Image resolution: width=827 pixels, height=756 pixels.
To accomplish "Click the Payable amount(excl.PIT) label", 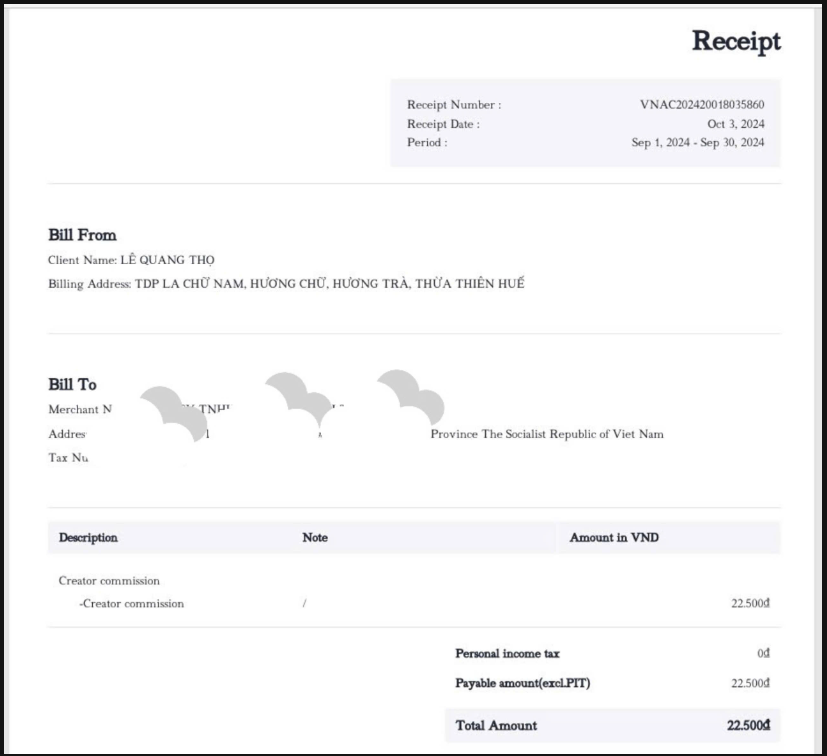I will click(x=523, y=683).
